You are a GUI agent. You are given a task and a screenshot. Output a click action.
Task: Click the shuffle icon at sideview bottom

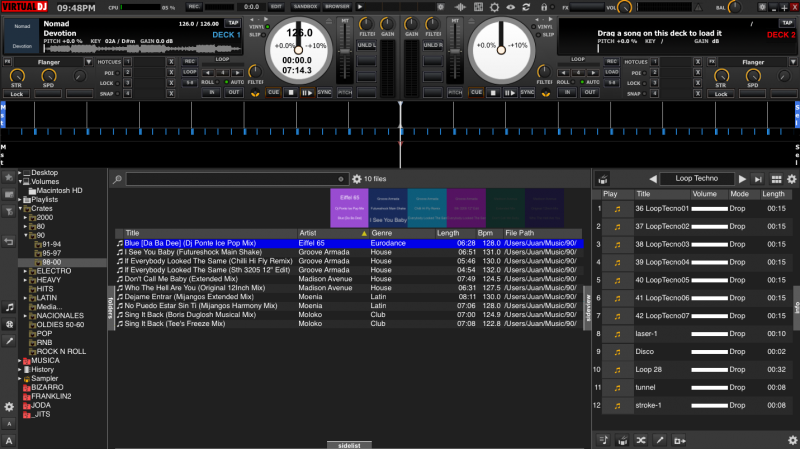click(641, 440)
